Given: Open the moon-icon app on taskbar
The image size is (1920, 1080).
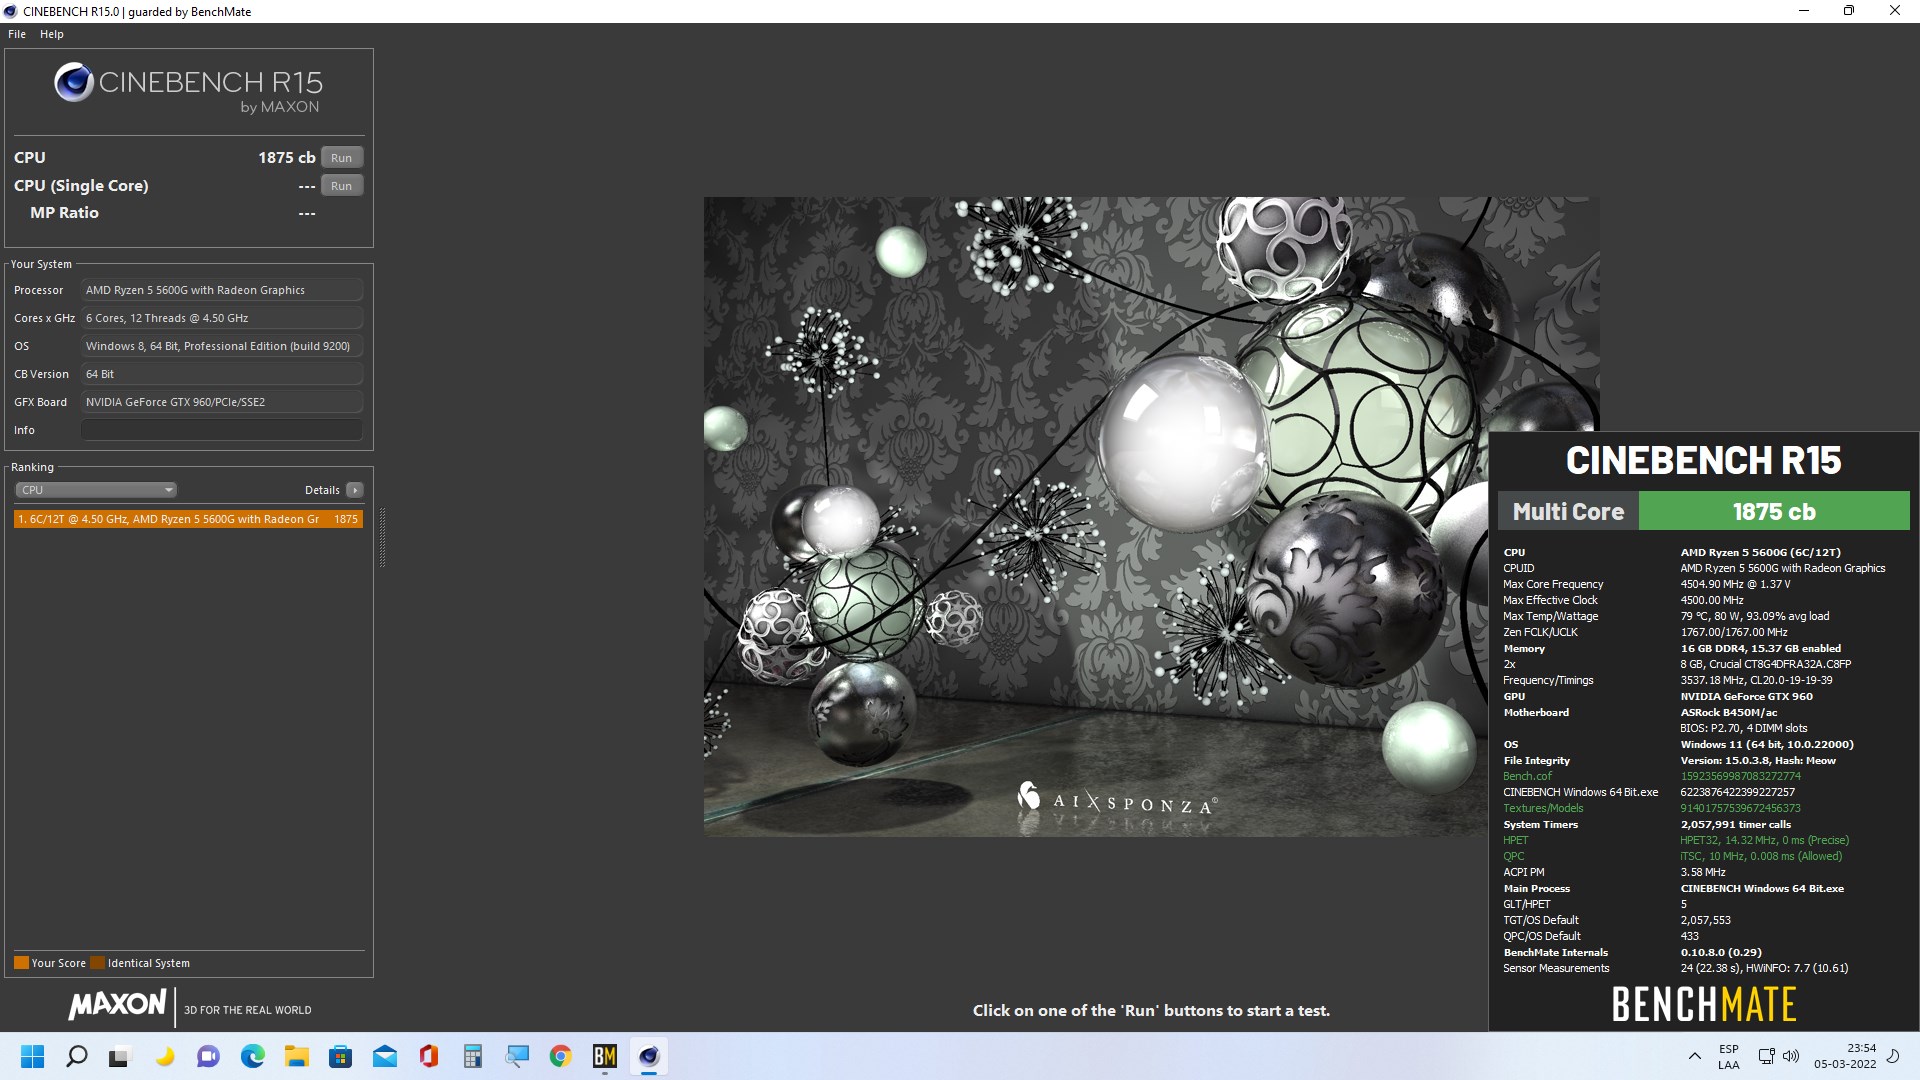Looking at the screenshot, I should coord(164,1056).
